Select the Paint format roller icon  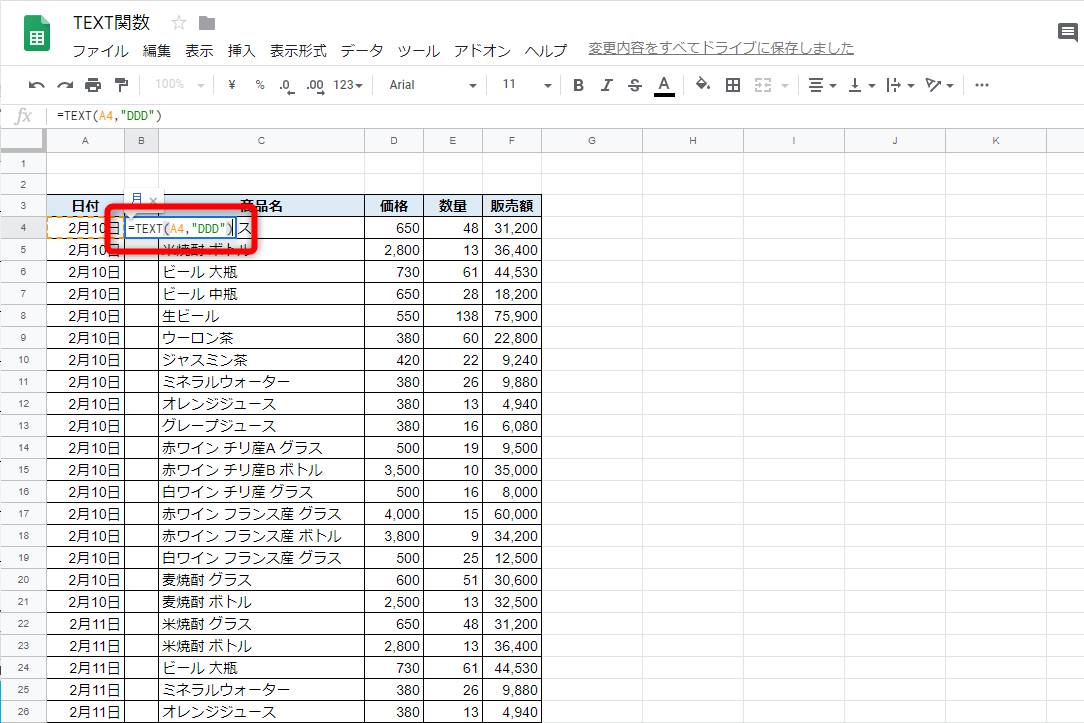[x=121, y=85]
